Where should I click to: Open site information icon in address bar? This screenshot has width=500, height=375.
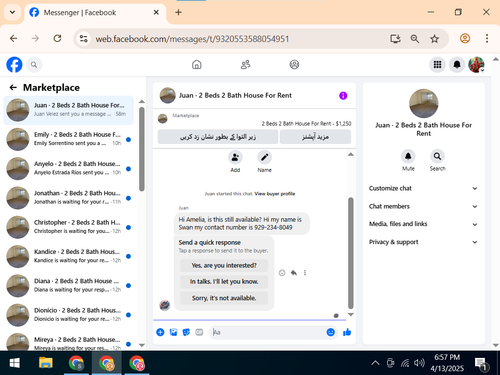[84, 39]
